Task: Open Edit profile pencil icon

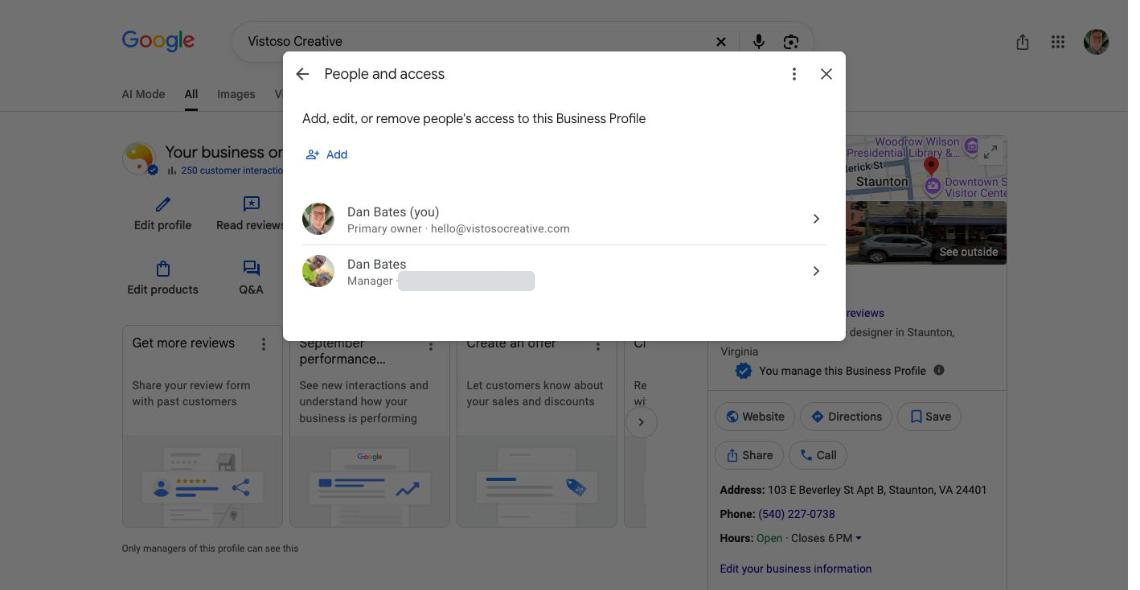Action: coord(163,205)
